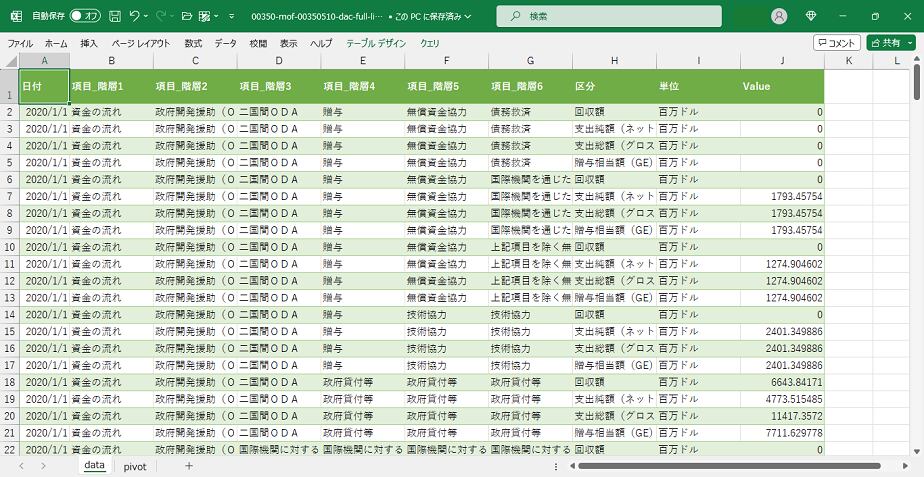
Task: Open the 挿入 ribbon tab
Action: click(89, 44)
